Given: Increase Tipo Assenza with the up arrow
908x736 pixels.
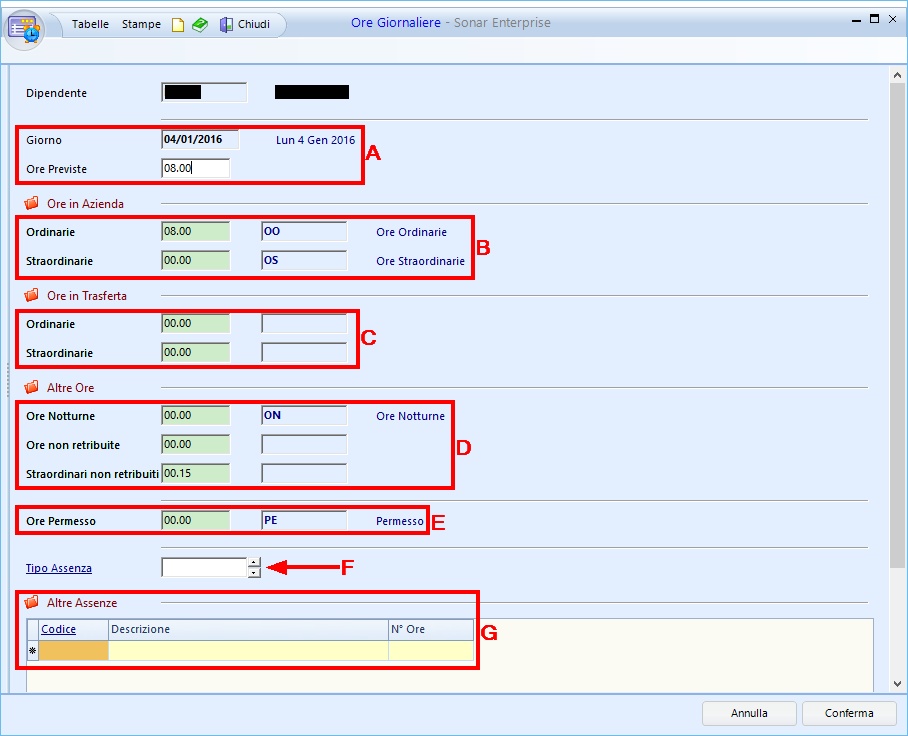Looking at the screenshot, I should pyautogui.click(x=254, y=563).
